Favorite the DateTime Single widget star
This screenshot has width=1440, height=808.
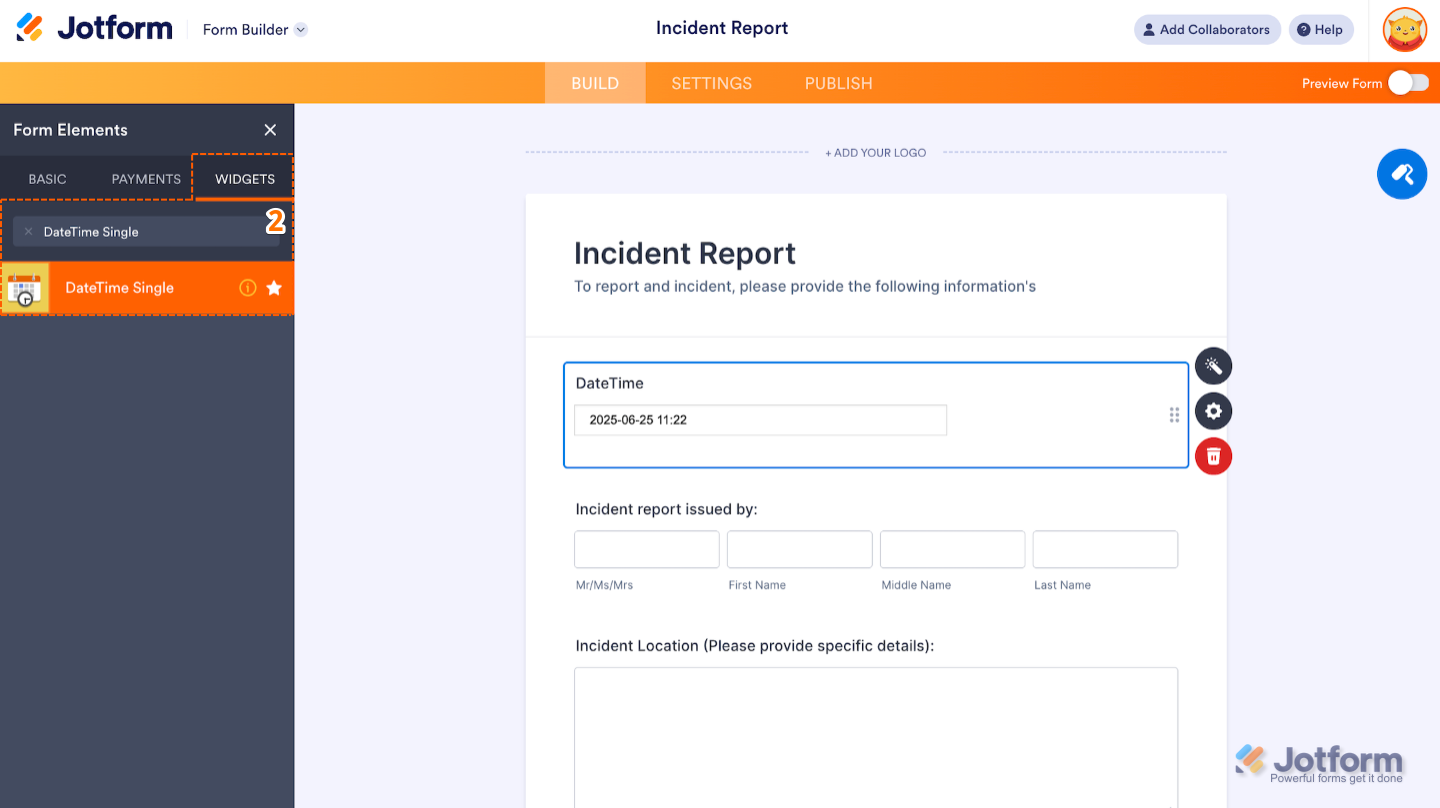(x=274, y=288)
